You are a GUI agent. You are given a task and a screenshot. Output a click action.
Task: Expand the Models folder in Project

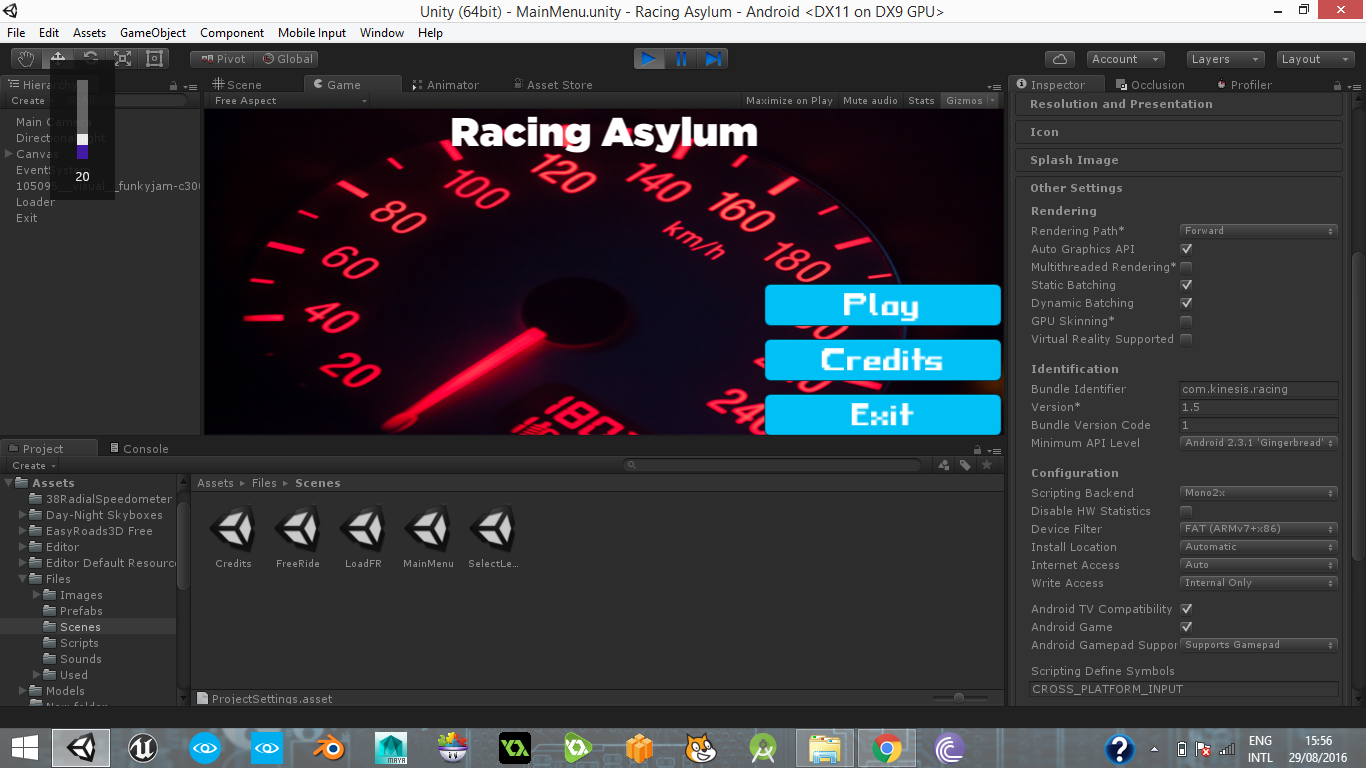pos(23,691)
